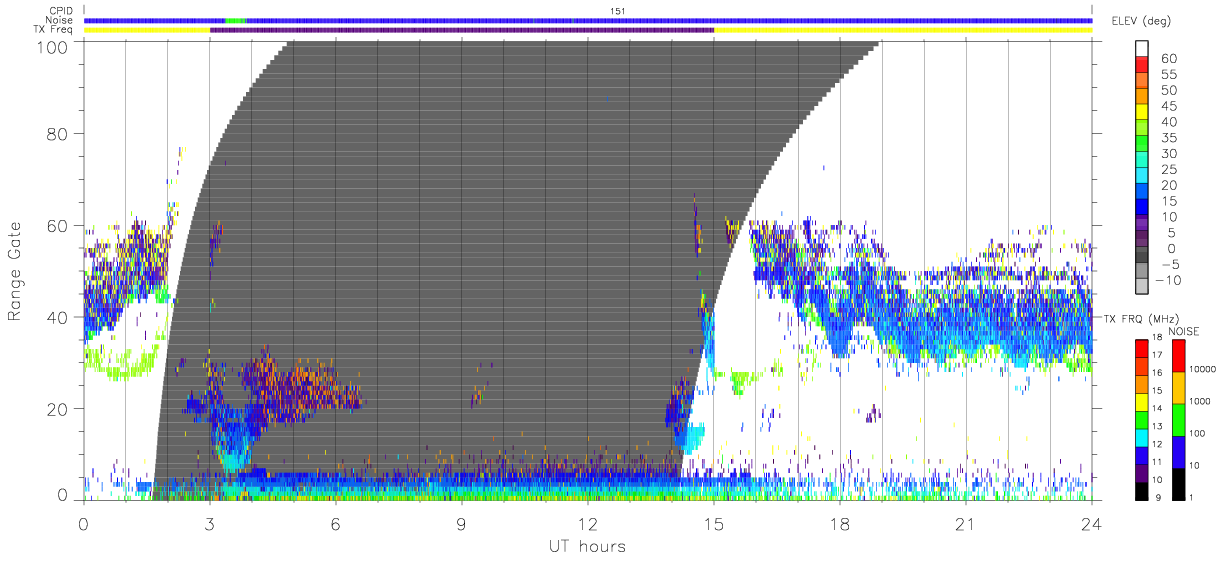1228x567 pixels.
Task: Click the UT hours axis title
Action: click(587, 547)
